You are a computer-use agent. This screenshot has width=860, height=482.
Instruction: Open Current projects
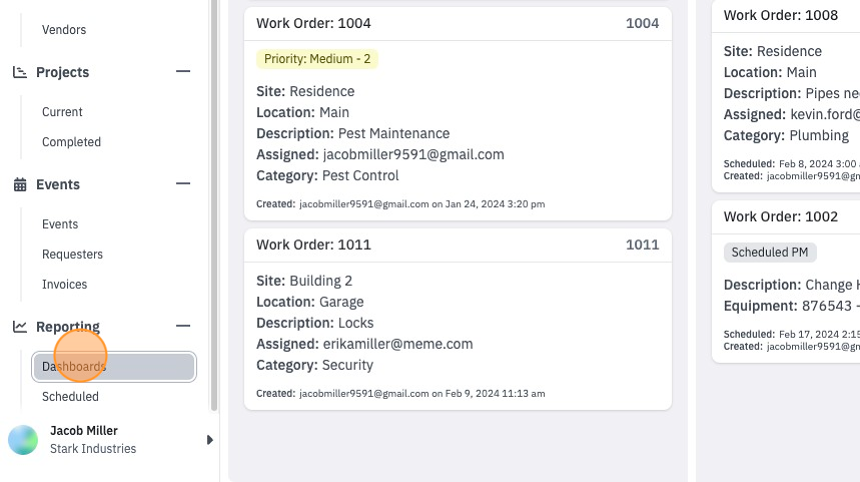(x=62, y=112)
